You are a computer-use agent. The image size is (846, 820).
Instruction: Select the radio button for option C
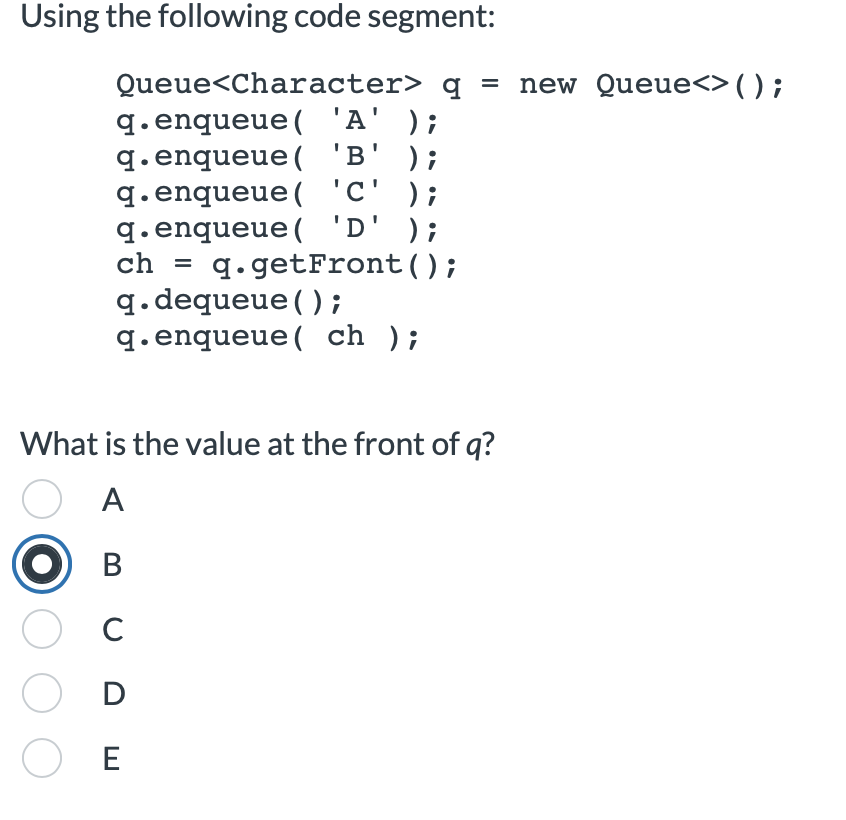pyautogui.click(x=42, y=630)
